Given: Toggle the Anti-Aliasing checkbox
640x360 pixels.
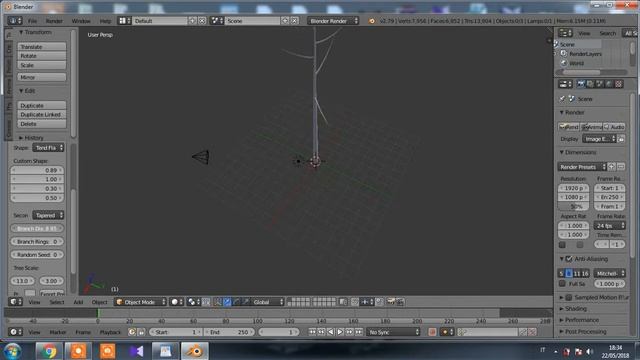Looking at the screenshot, I should coord(569,259).
